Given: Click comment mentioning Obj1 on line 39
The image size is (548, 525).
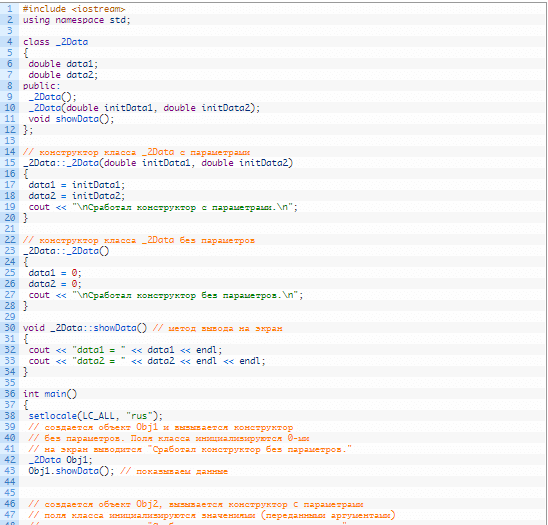Looking at the screenshot, I should point(161,427).
